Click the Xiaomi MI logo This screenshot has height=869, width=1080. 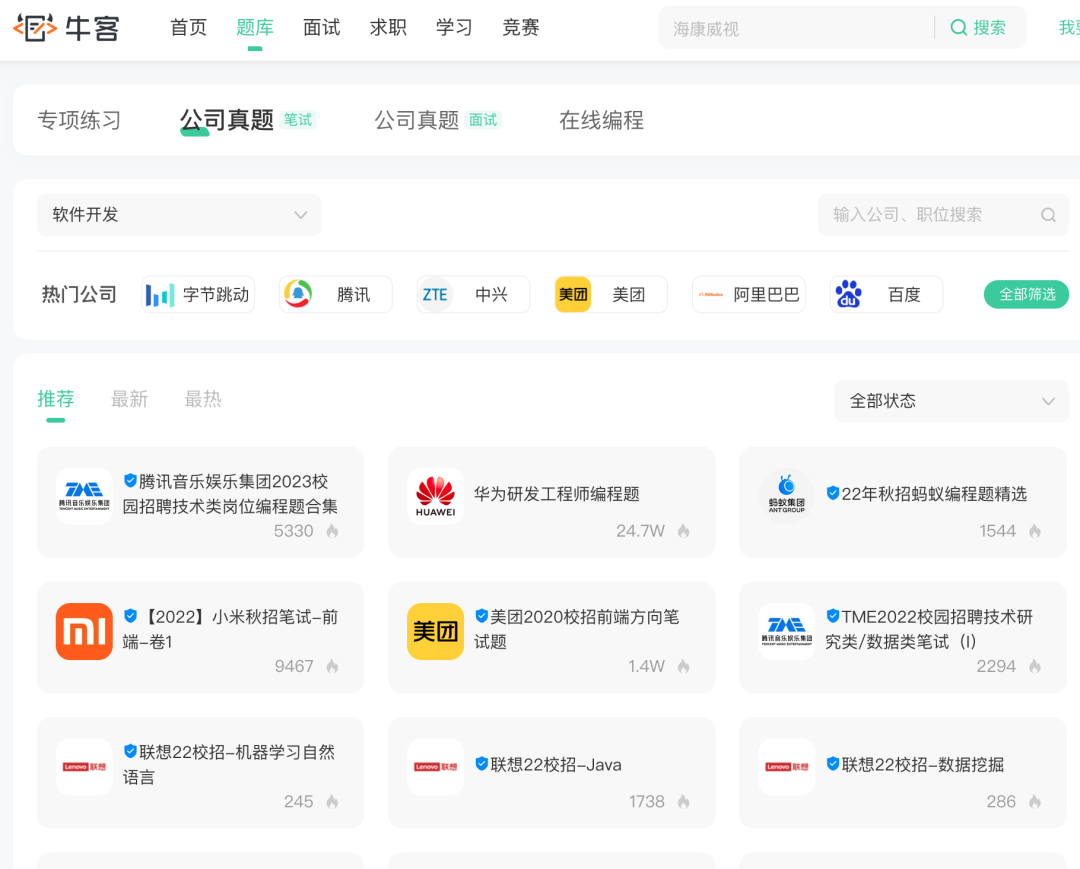84,631
